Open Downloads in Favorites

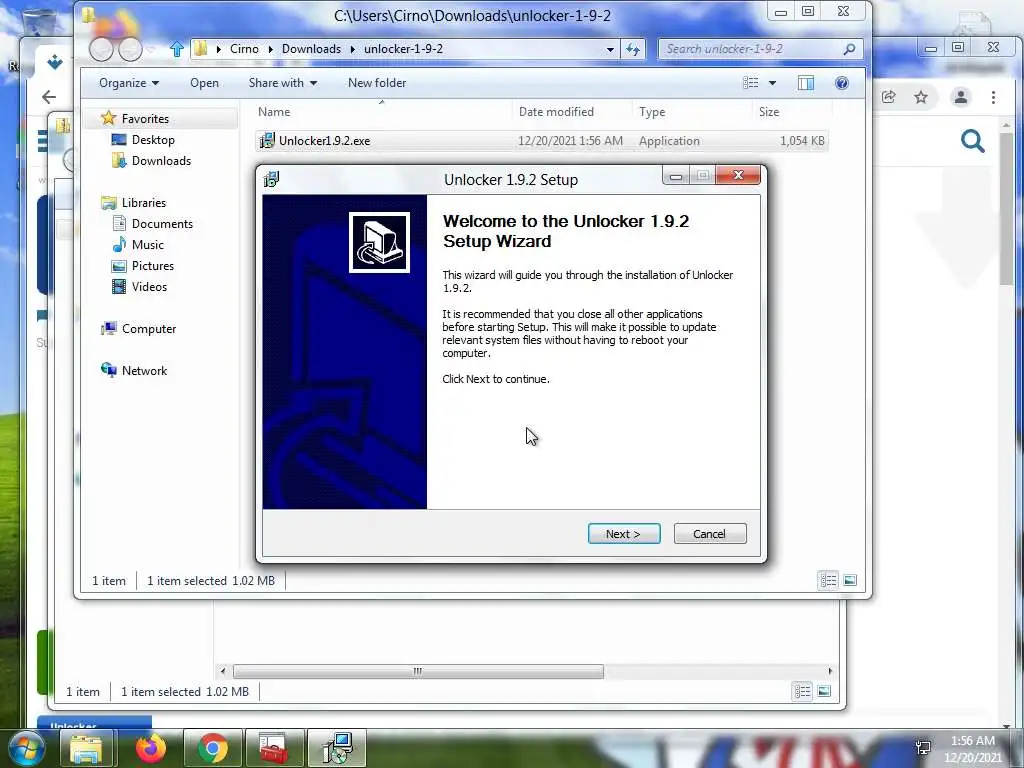click(161, 161)
